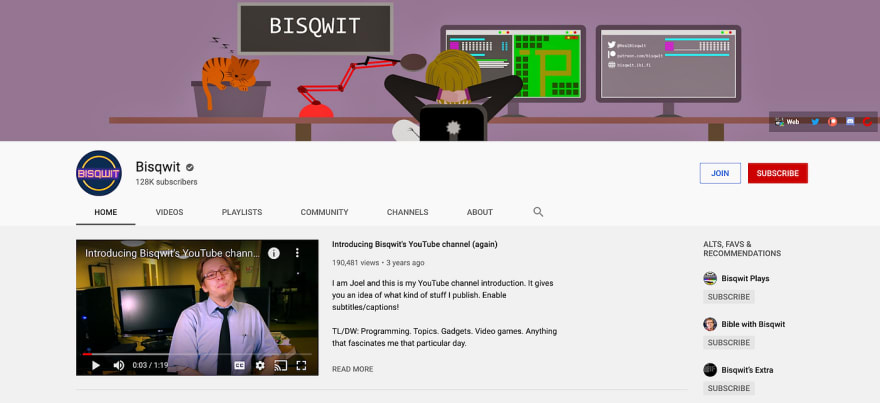The image size is (880, 403).
Task: Open the Patreon link icon in banner
Action: [832, 121]
